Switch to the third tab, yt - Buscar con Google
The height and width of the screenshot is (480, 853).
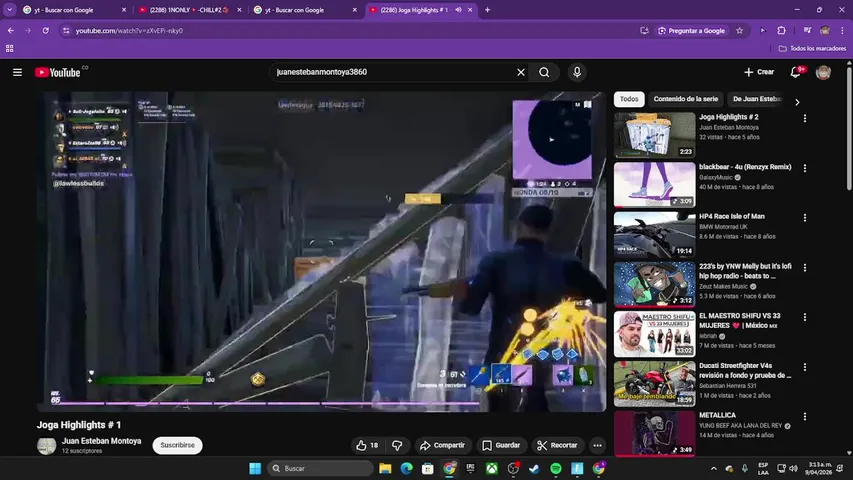coord(305,10)
